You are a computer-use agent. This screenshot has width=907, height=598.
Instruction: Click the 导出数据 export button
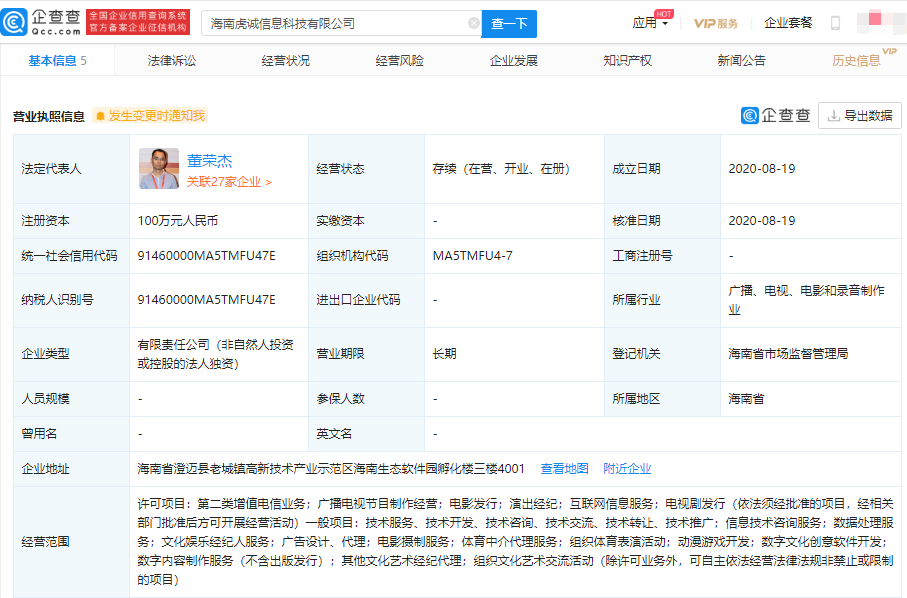point(860,116)
